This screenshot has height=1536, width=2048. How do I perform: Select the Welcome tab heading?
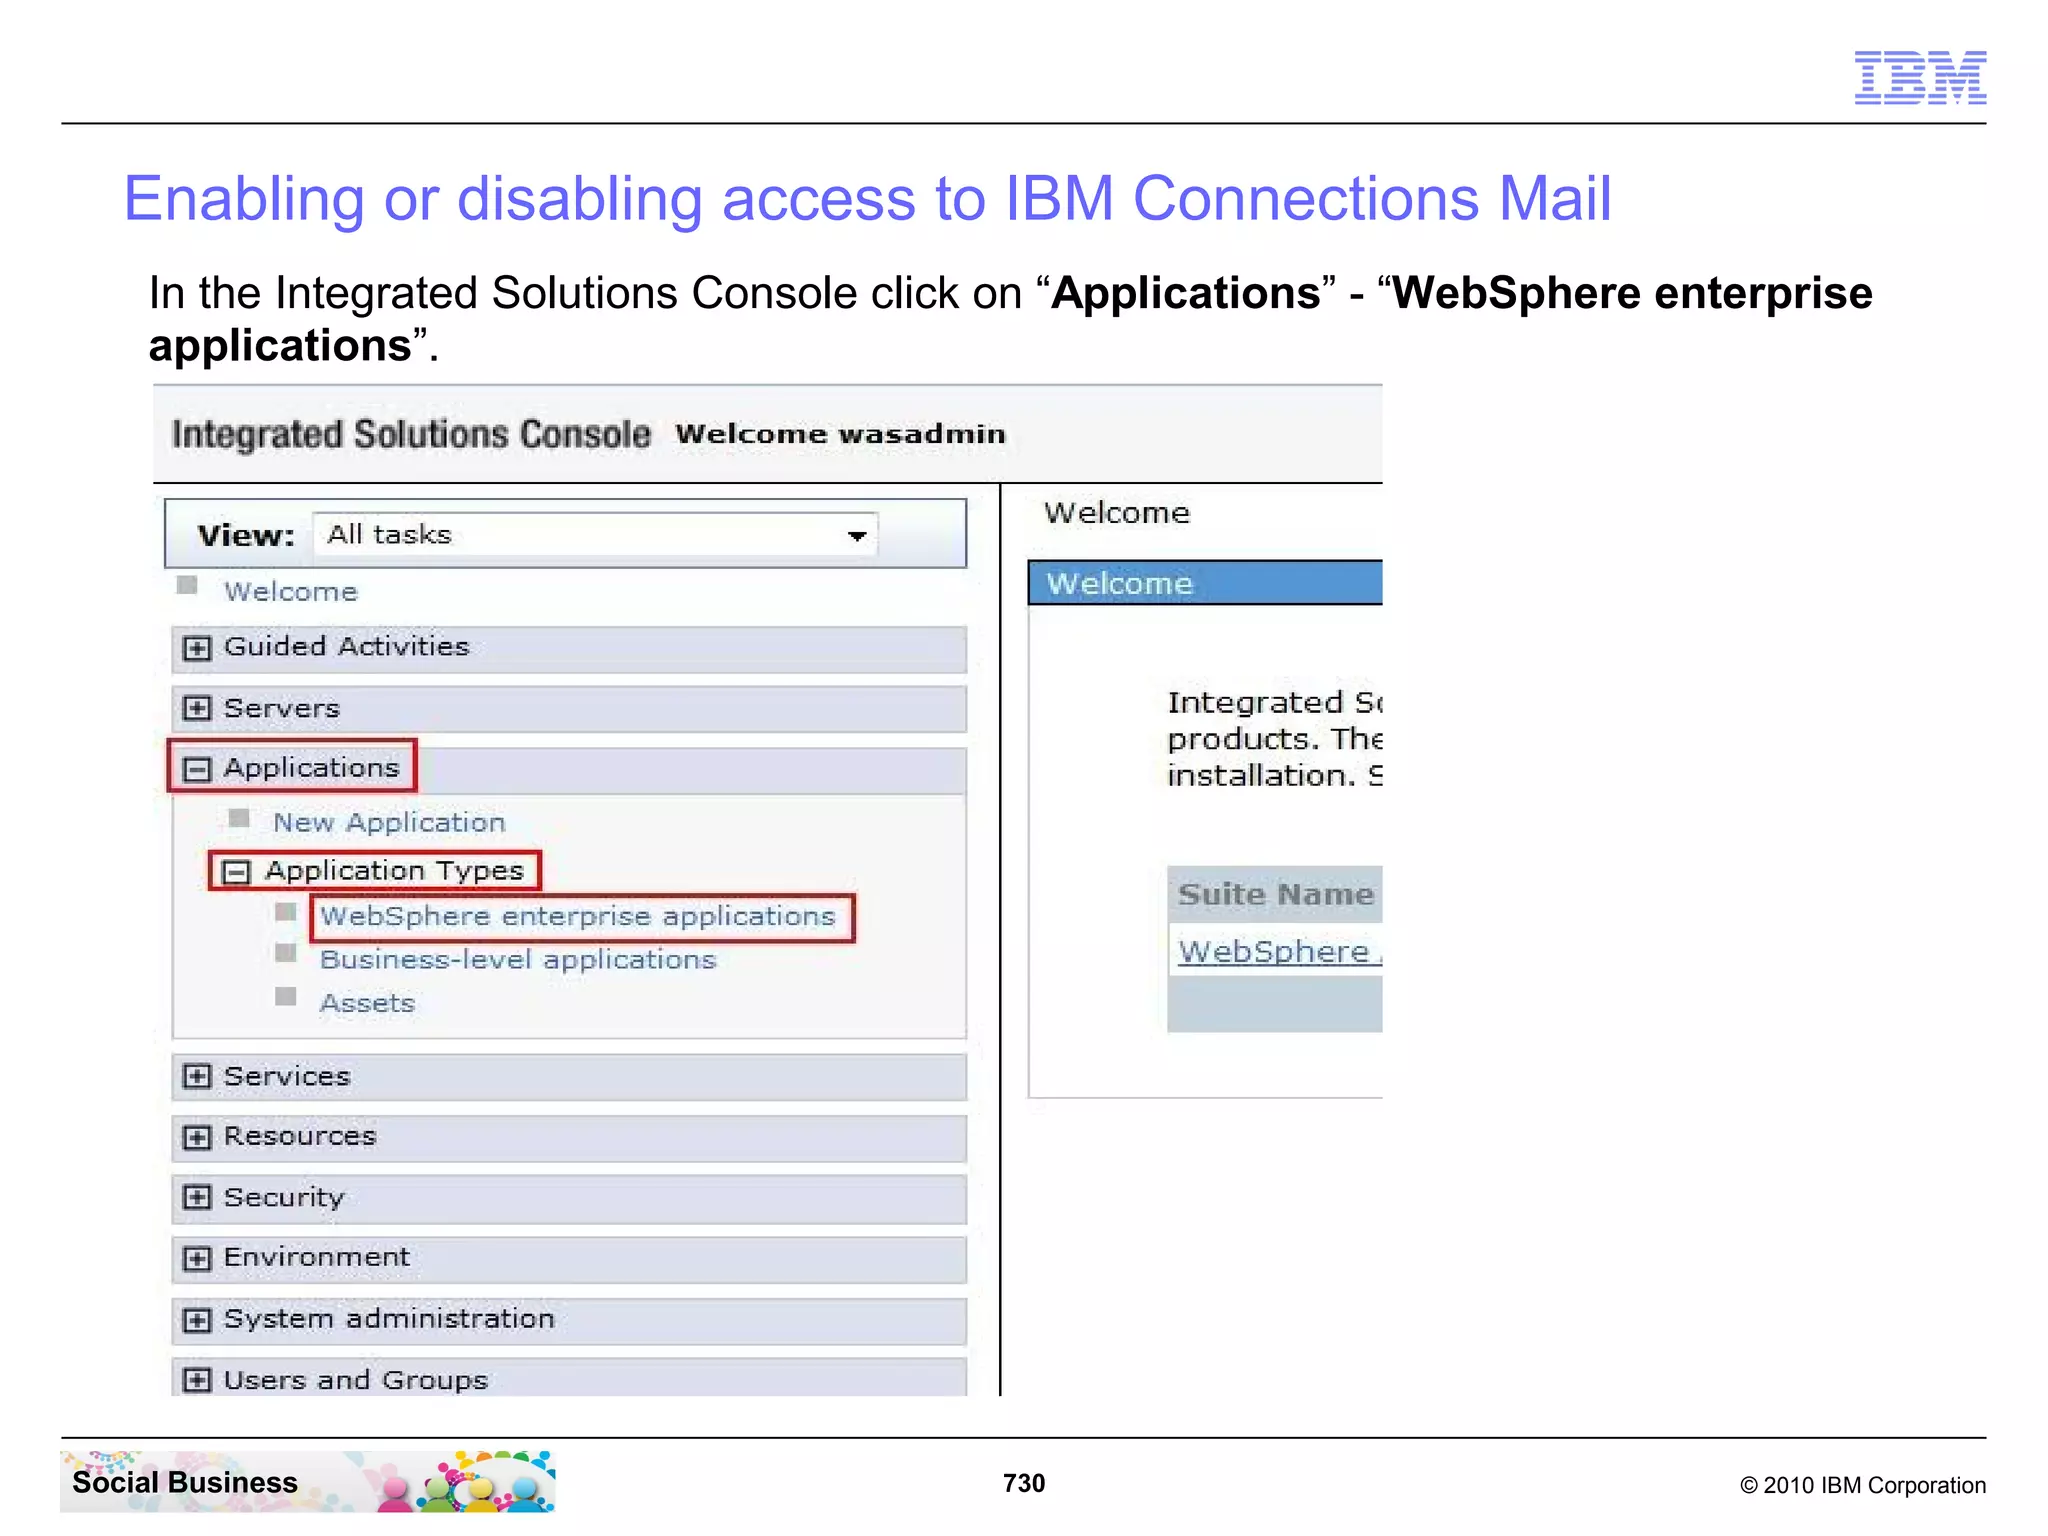coord(1117,513)
